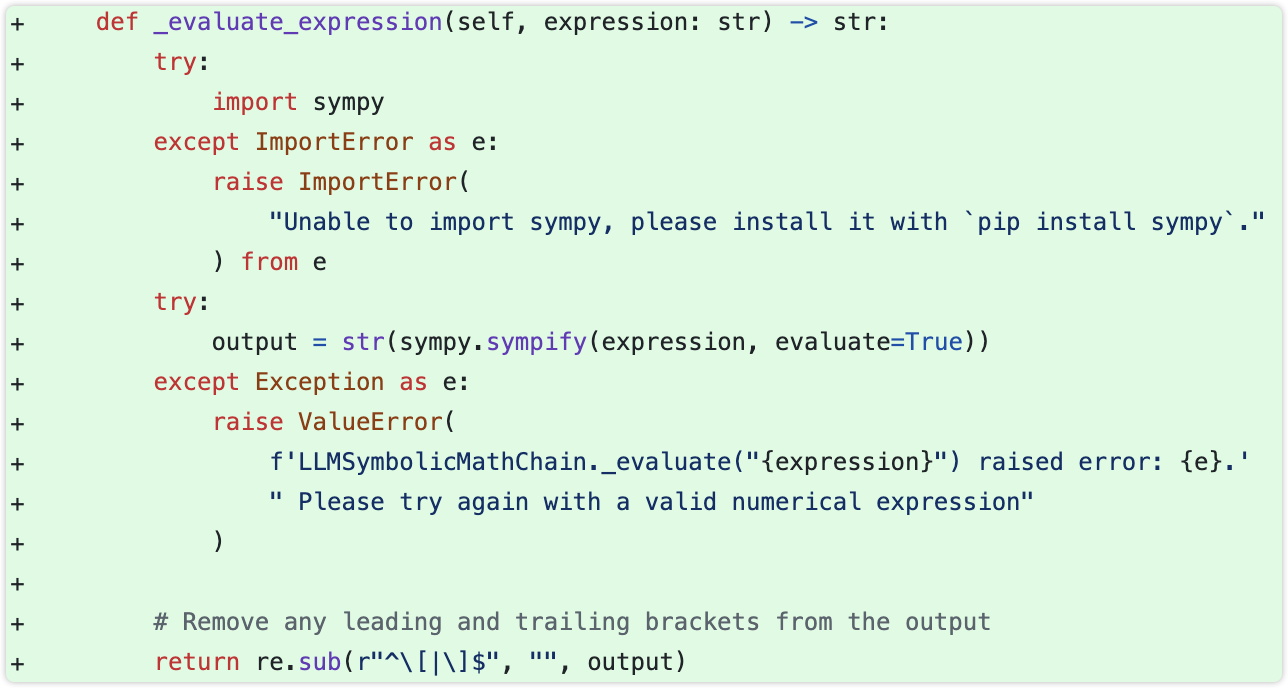Image resolution: width=1288 pixels, height=688 pixels.
Task: Click the 'from e' clause
Action: pyautogui.click(x=284, y=262)
